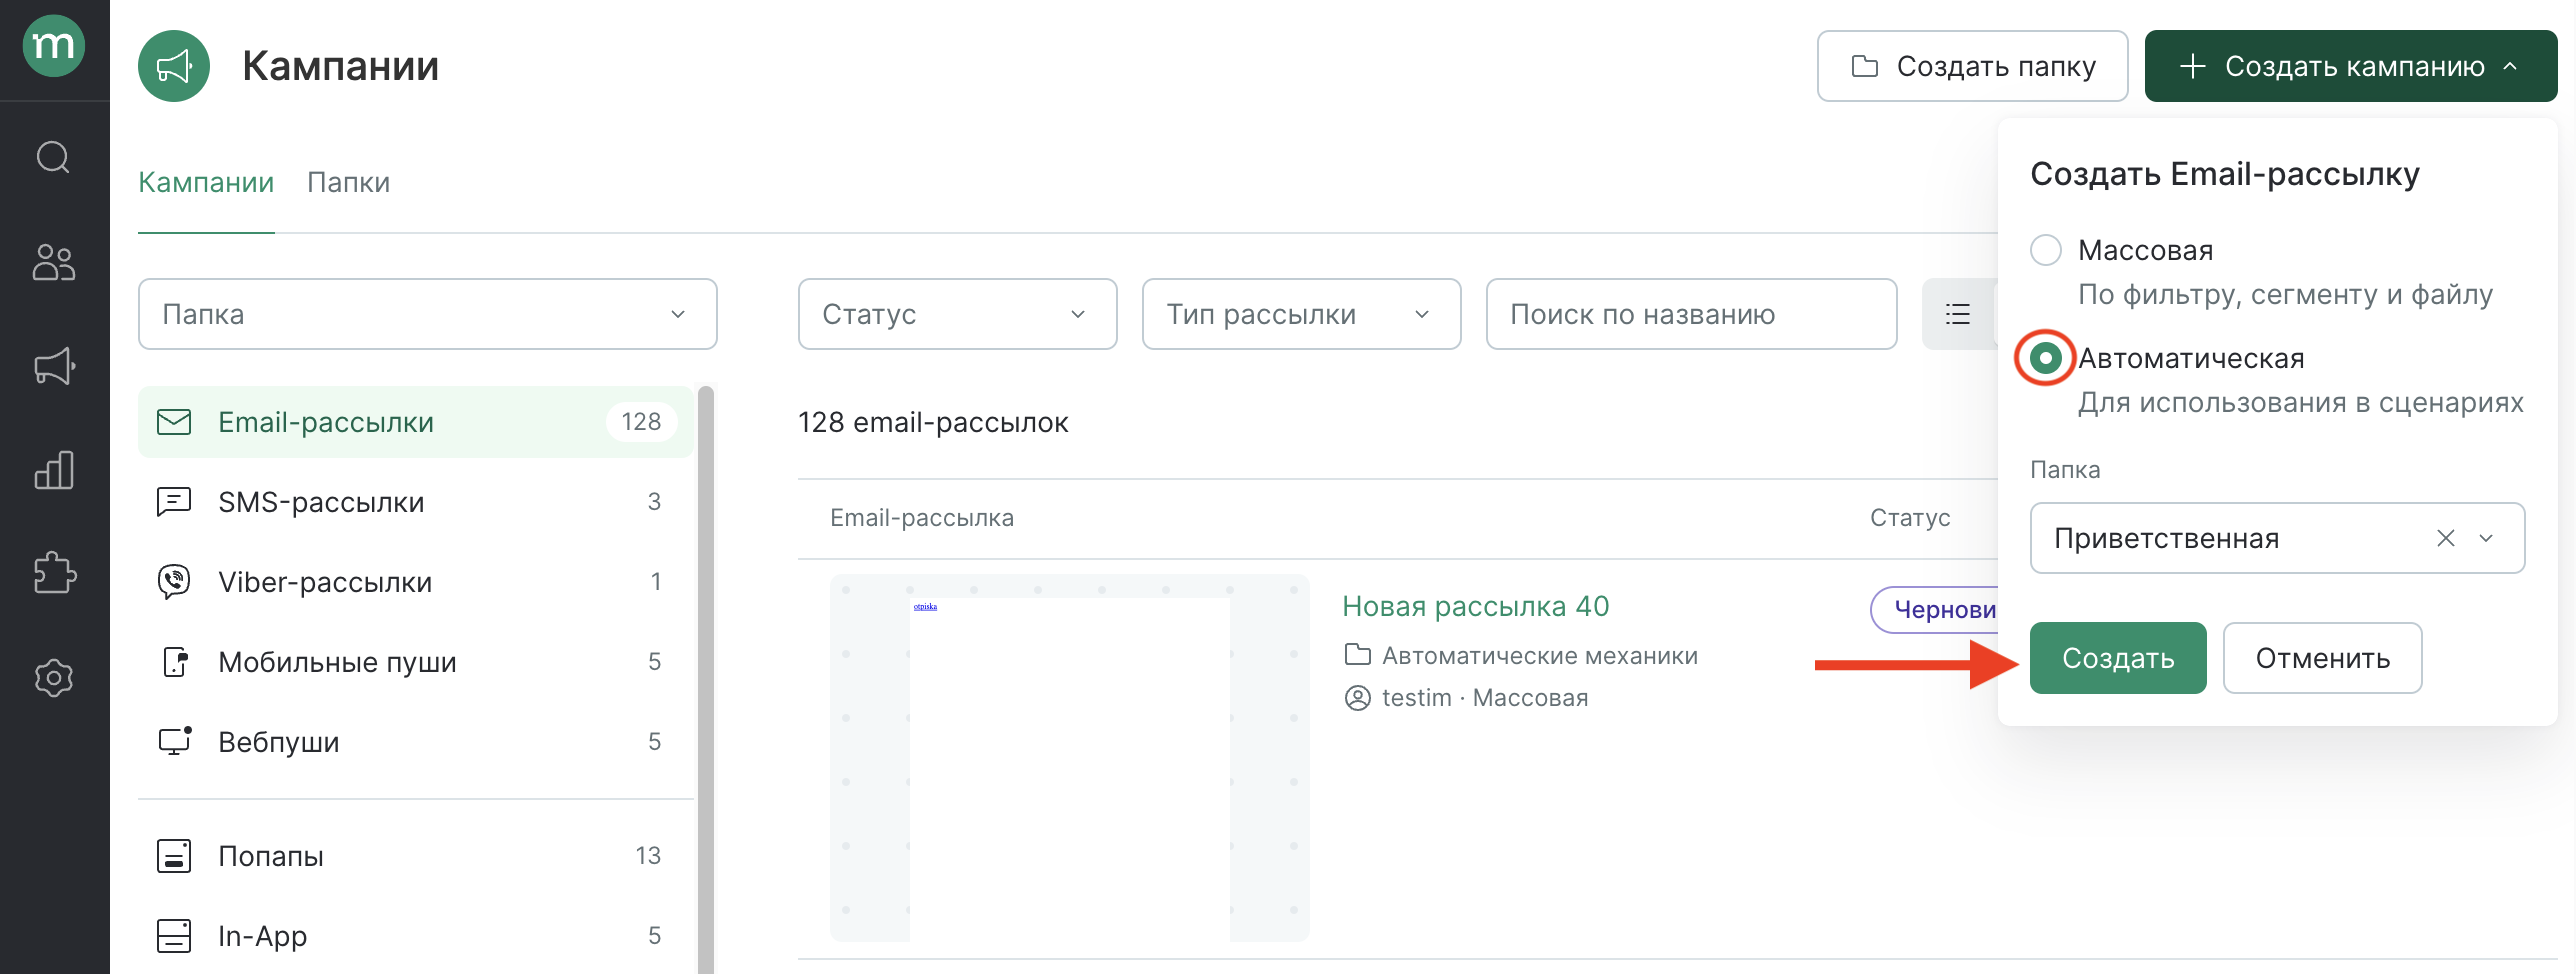Select Email-рассылки in the channel list
Image resolution: width=2576 pixels, height=974 pixels.
(x=416, y=422)
